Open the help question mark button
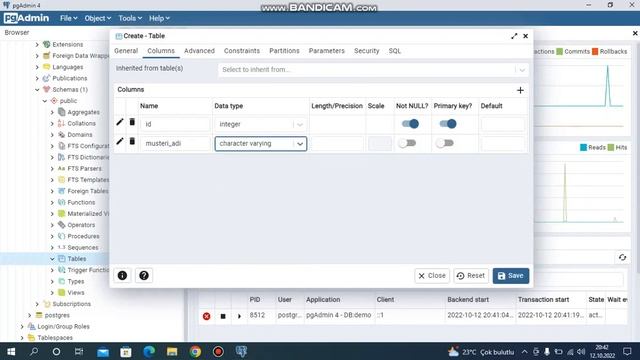640x360 pixels. coord(144,276)
